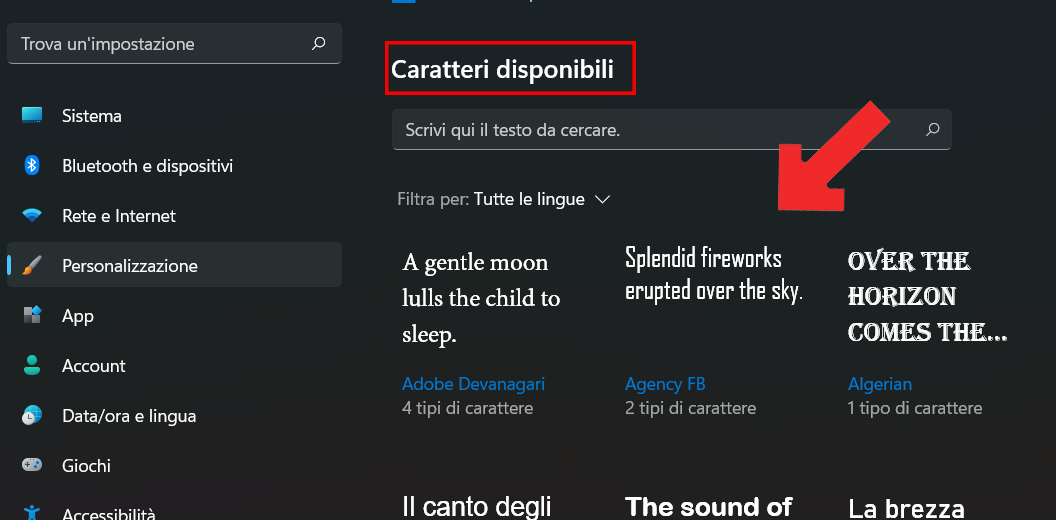Select the 'Splendid fireworks' font preview

714,275
